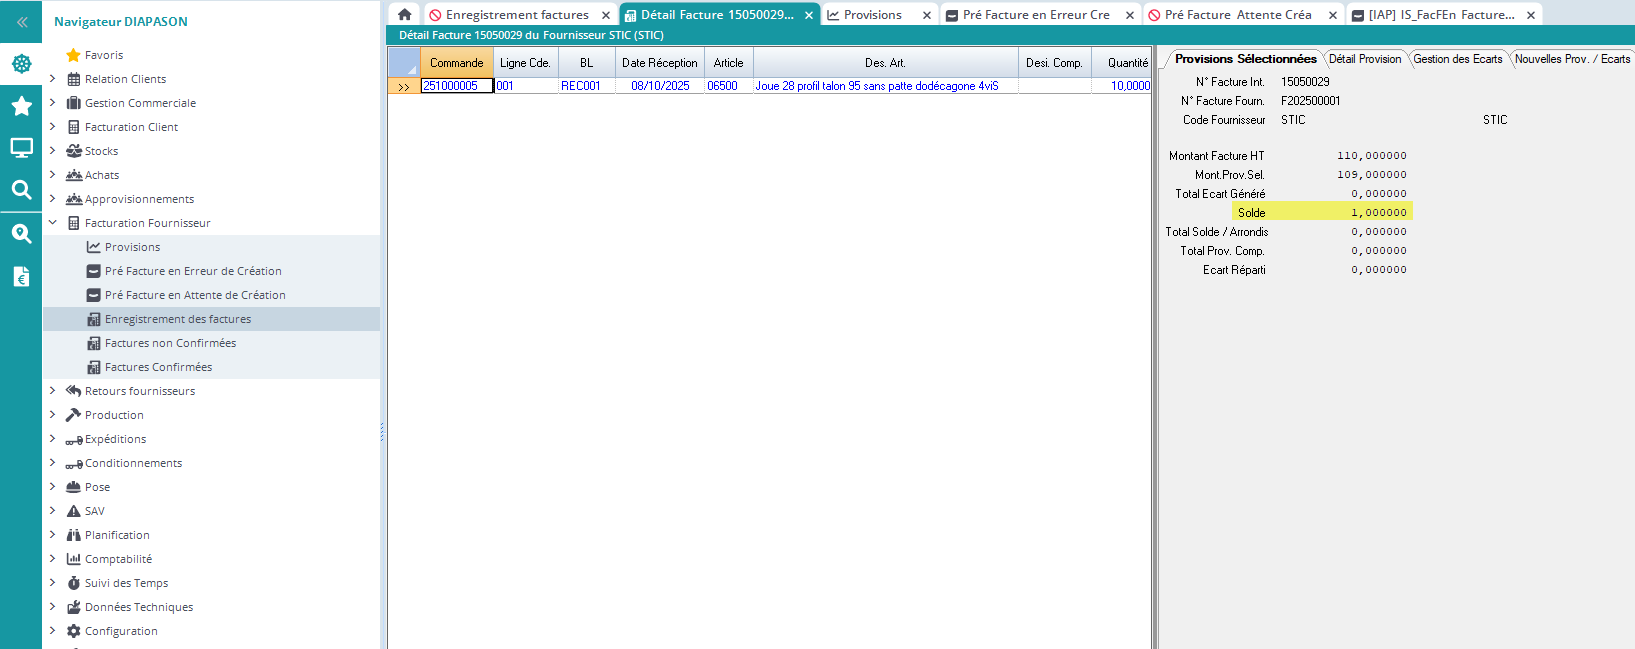1635x649 pixels.
Task: Open the magnifier search sidebar icon
Action: pos(21,190)
